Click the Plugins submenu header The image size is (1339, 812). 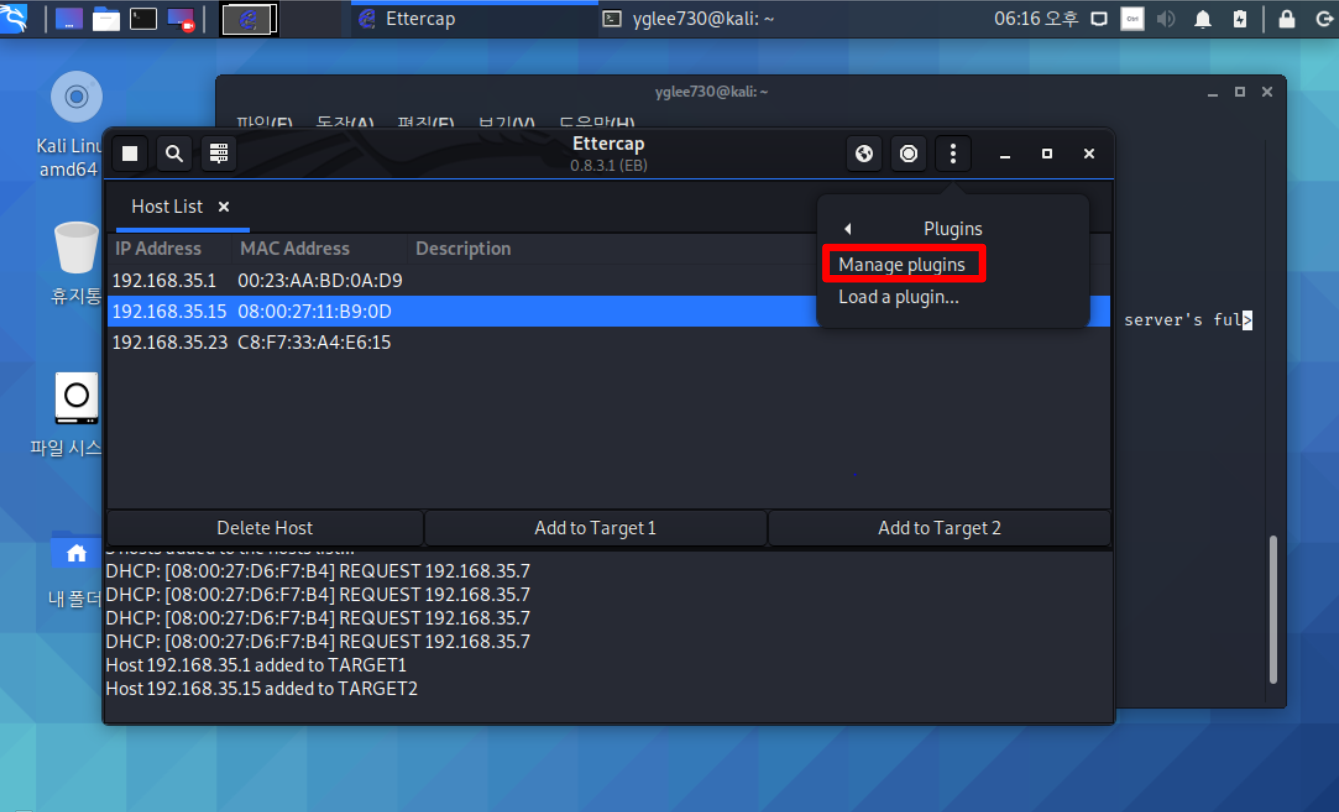click(x=952, y=229)
